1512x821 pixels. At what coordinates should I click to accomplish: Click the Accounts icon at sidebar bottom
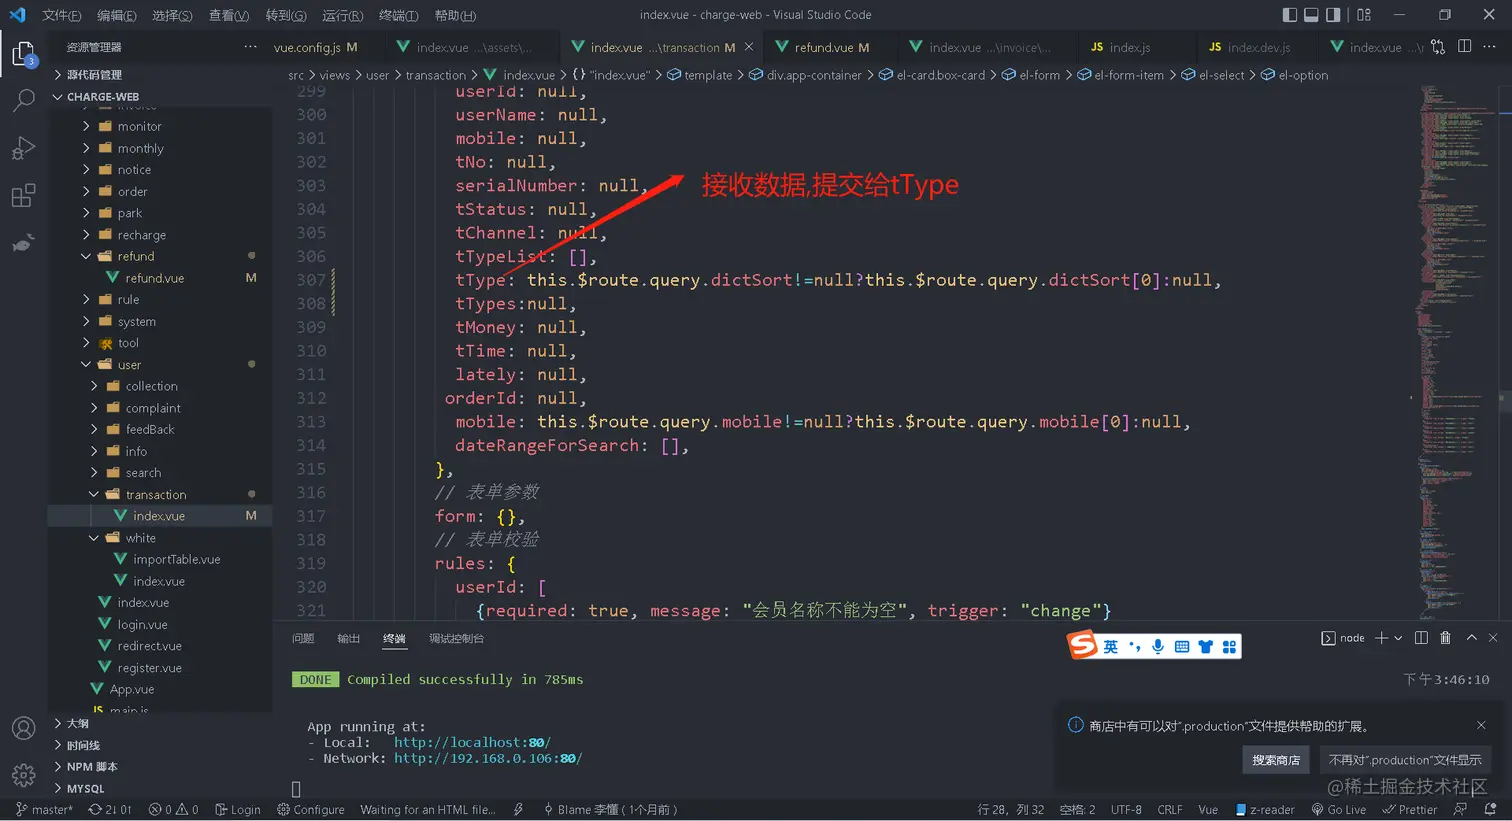pos(23,728)
